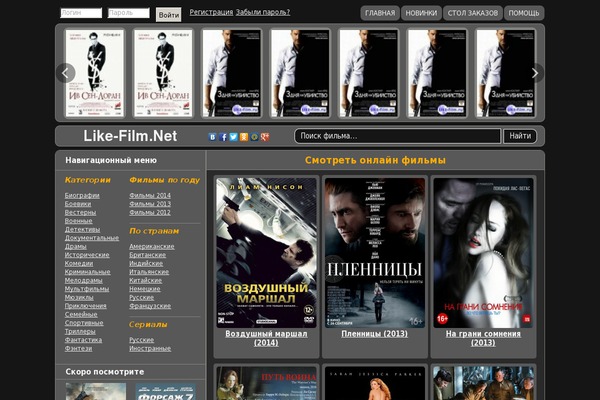Click the Пленницы (2013) title link

coord(375,334)
